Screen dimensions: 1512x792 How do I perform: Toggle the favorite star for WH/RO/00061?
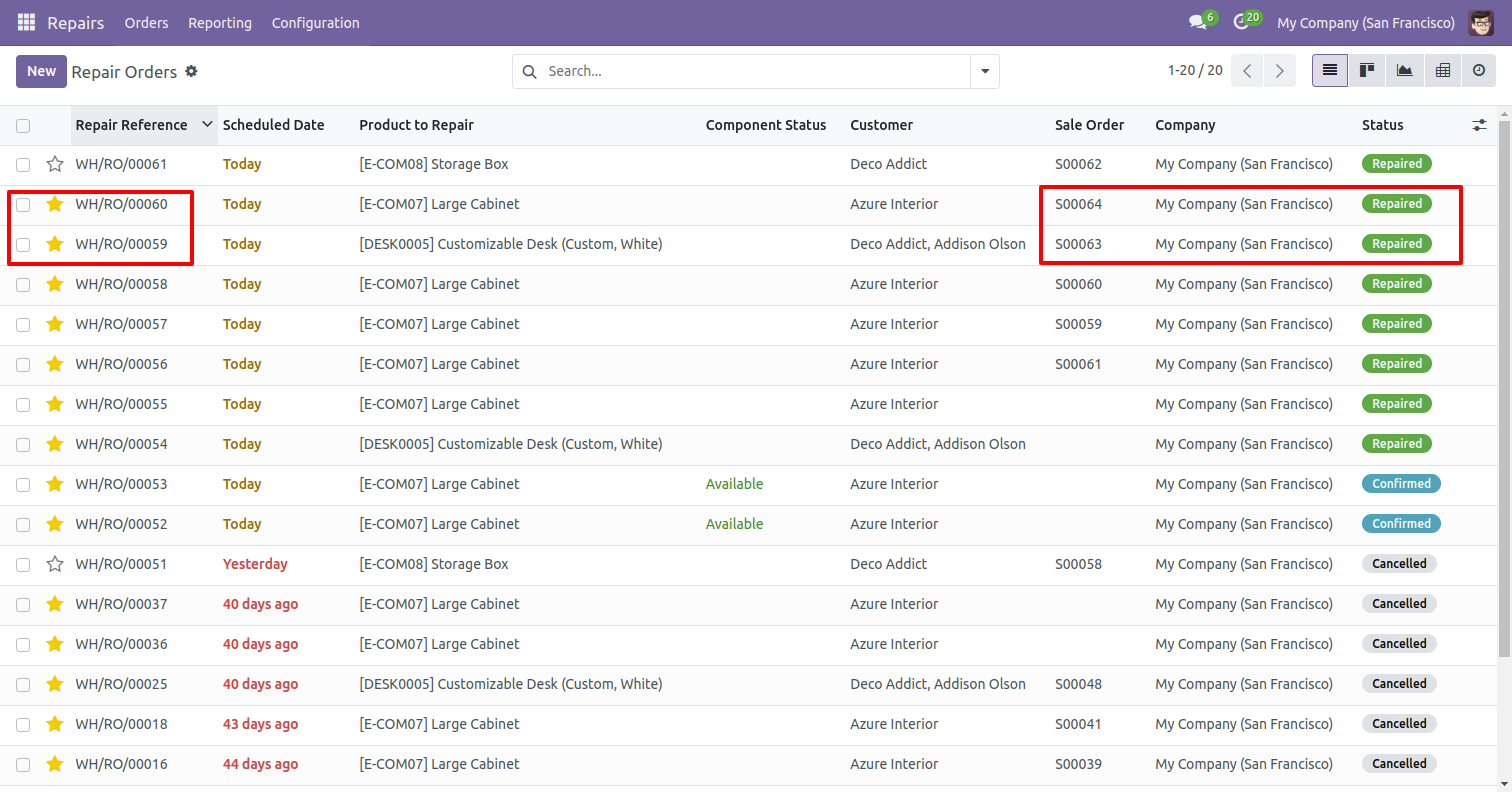[55, 164]
